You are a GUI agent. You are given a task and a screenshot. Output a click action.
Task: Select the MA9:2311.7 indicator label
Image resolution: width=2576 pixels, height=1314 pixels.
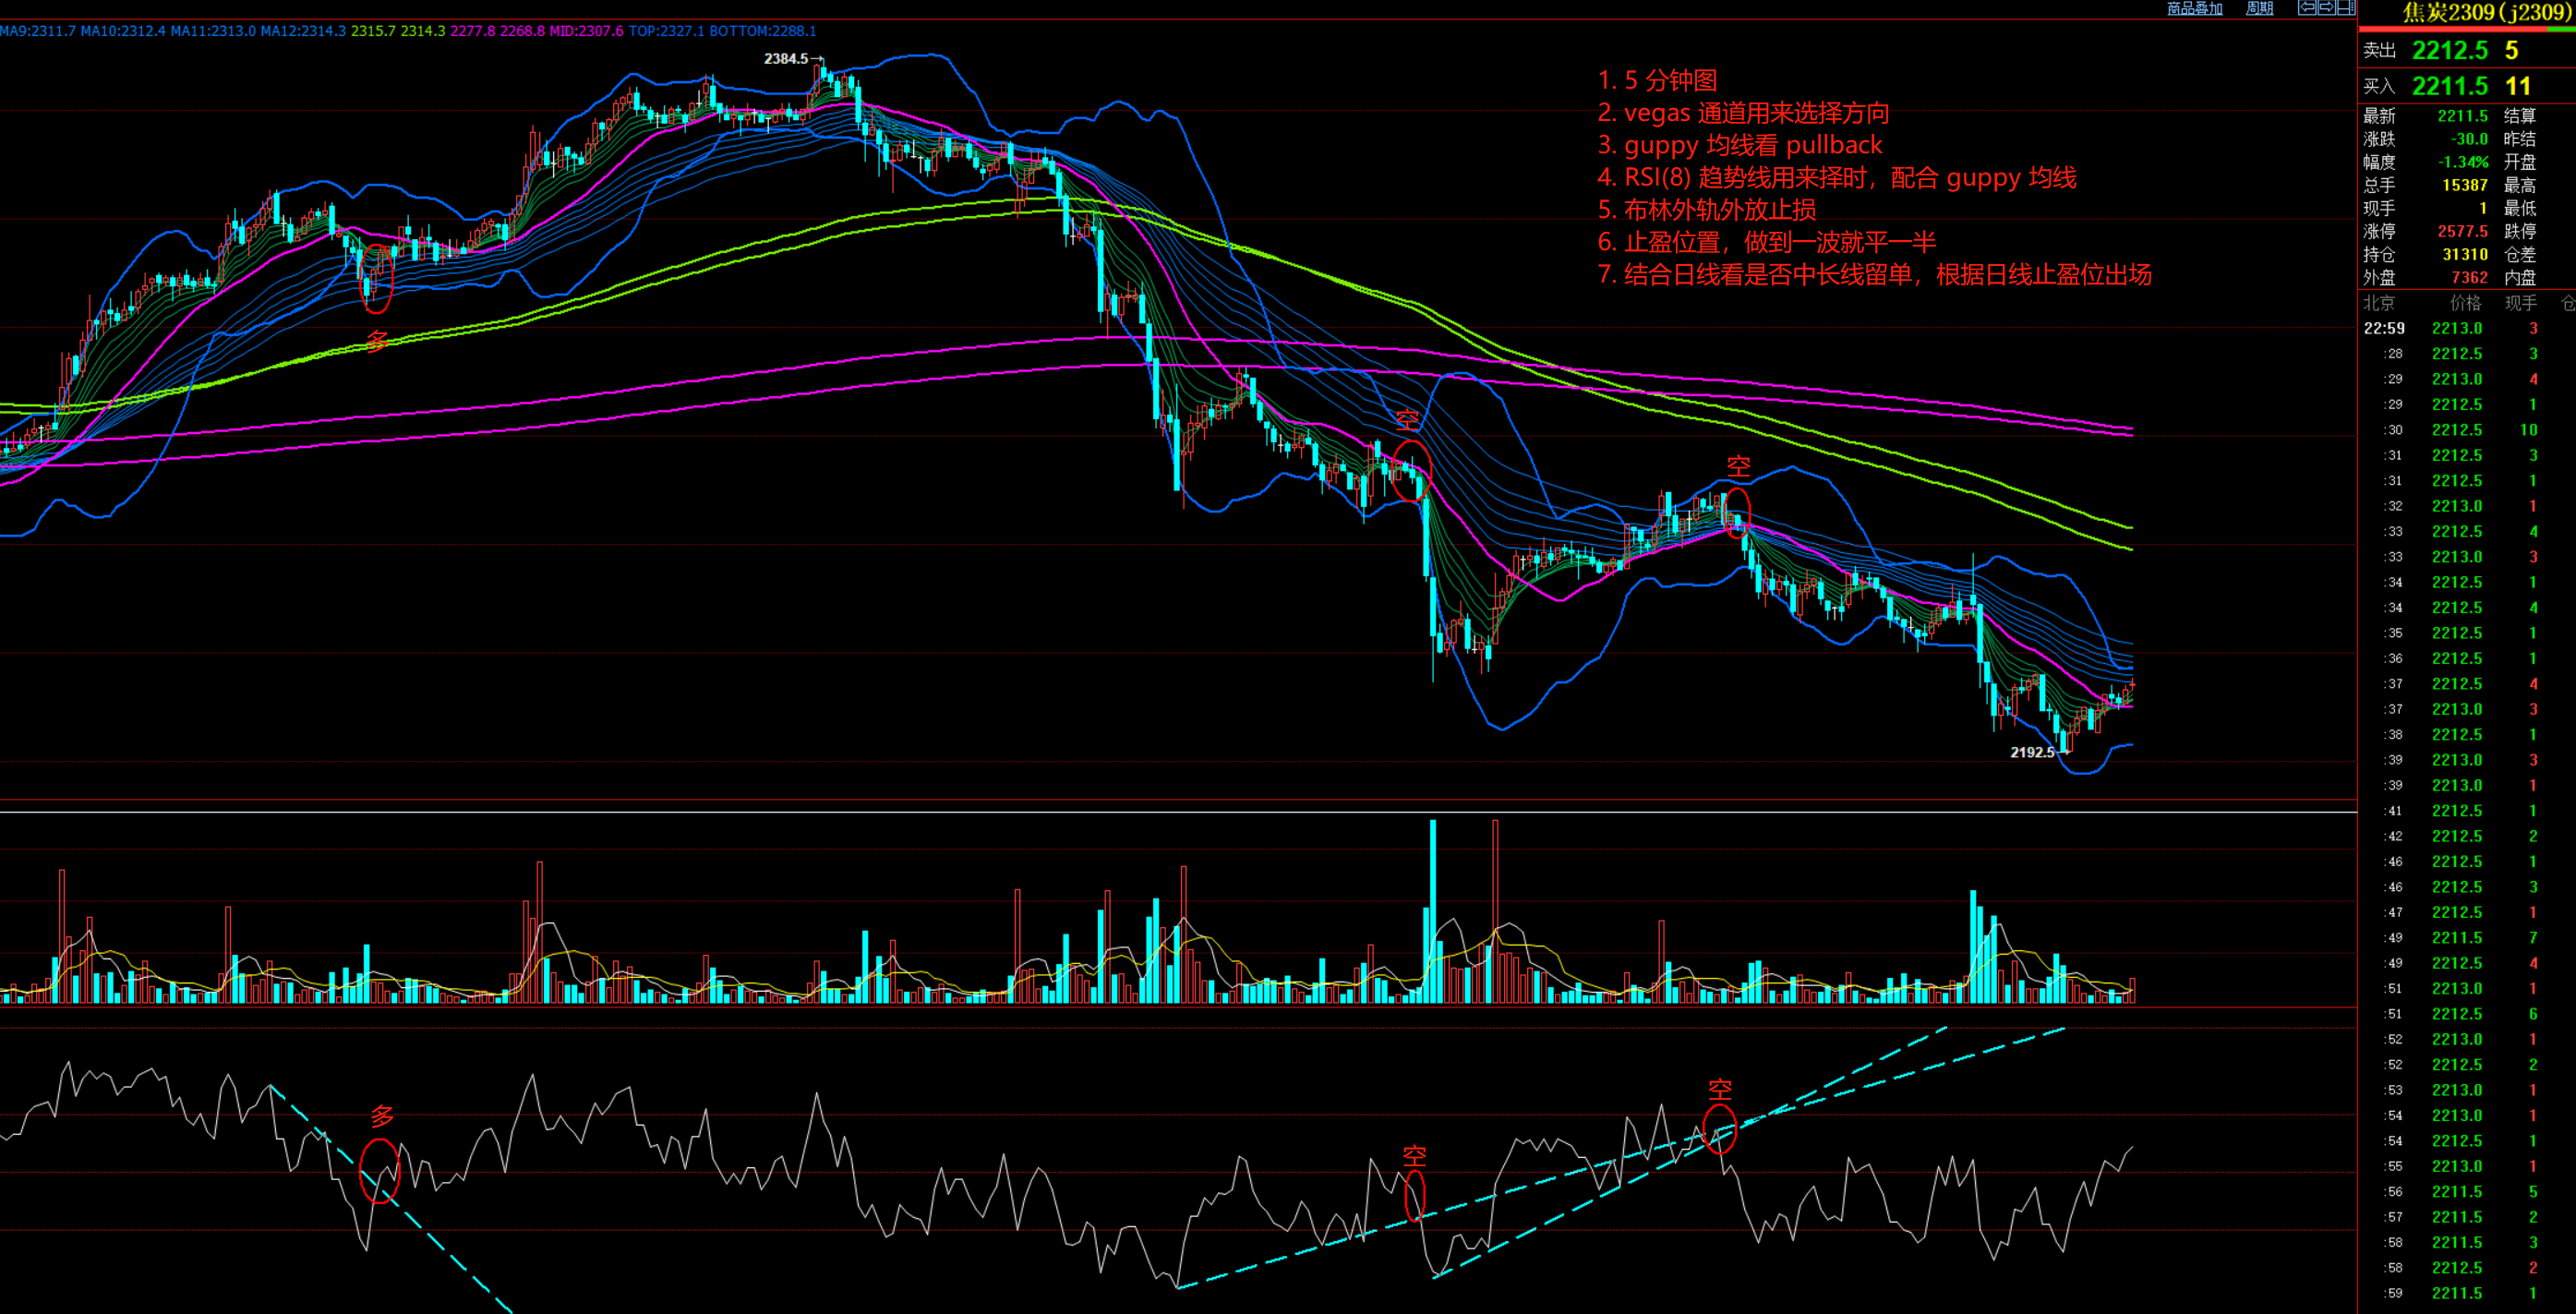(38, 31)
